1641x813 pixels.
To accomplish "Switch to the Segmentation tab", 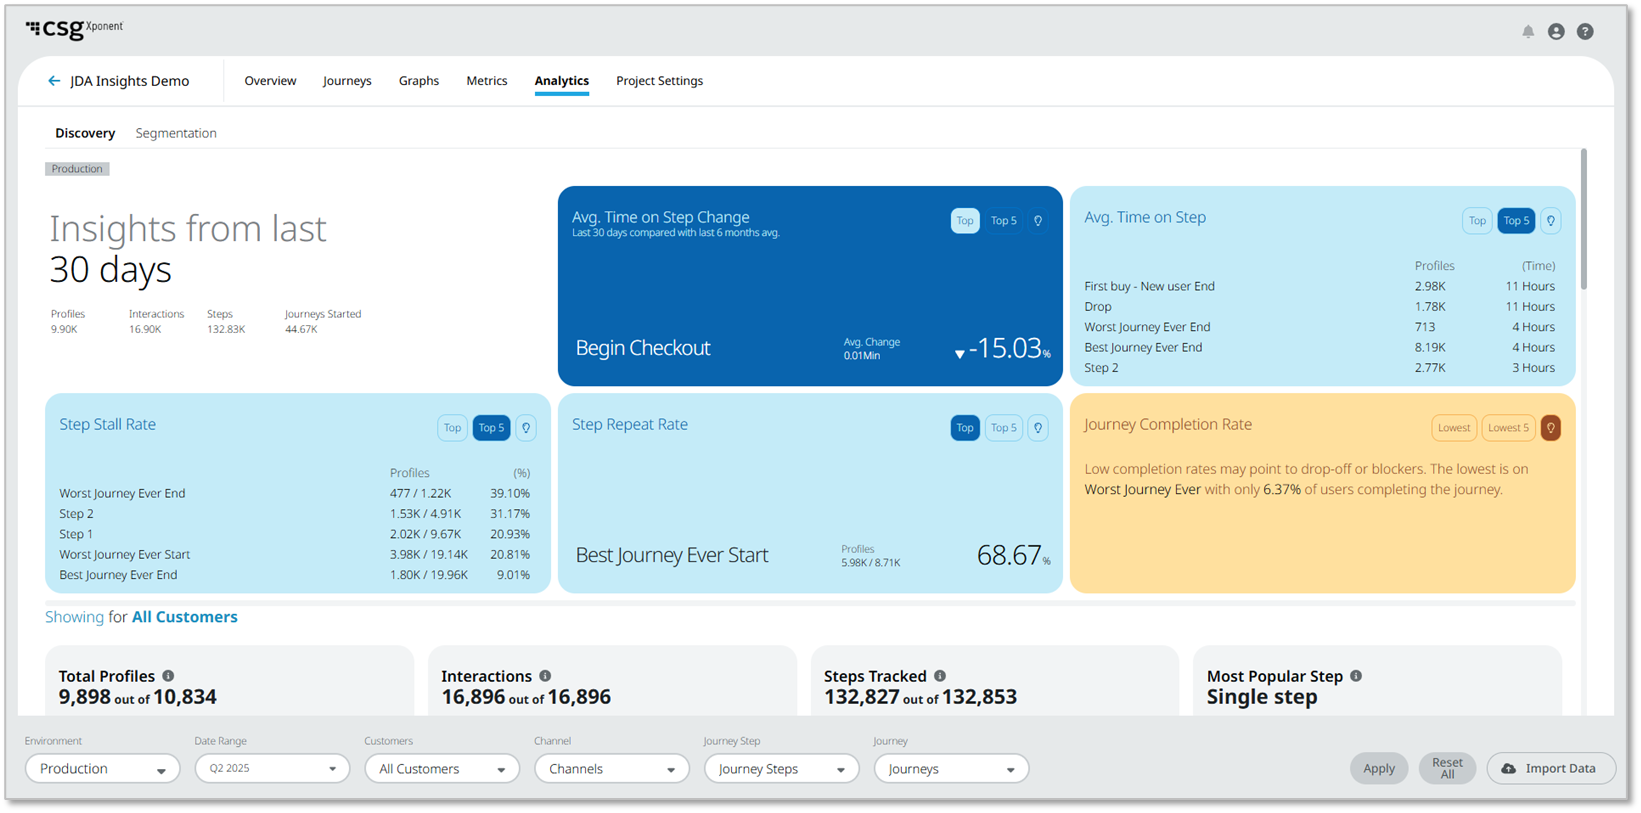I will (176, 133).
